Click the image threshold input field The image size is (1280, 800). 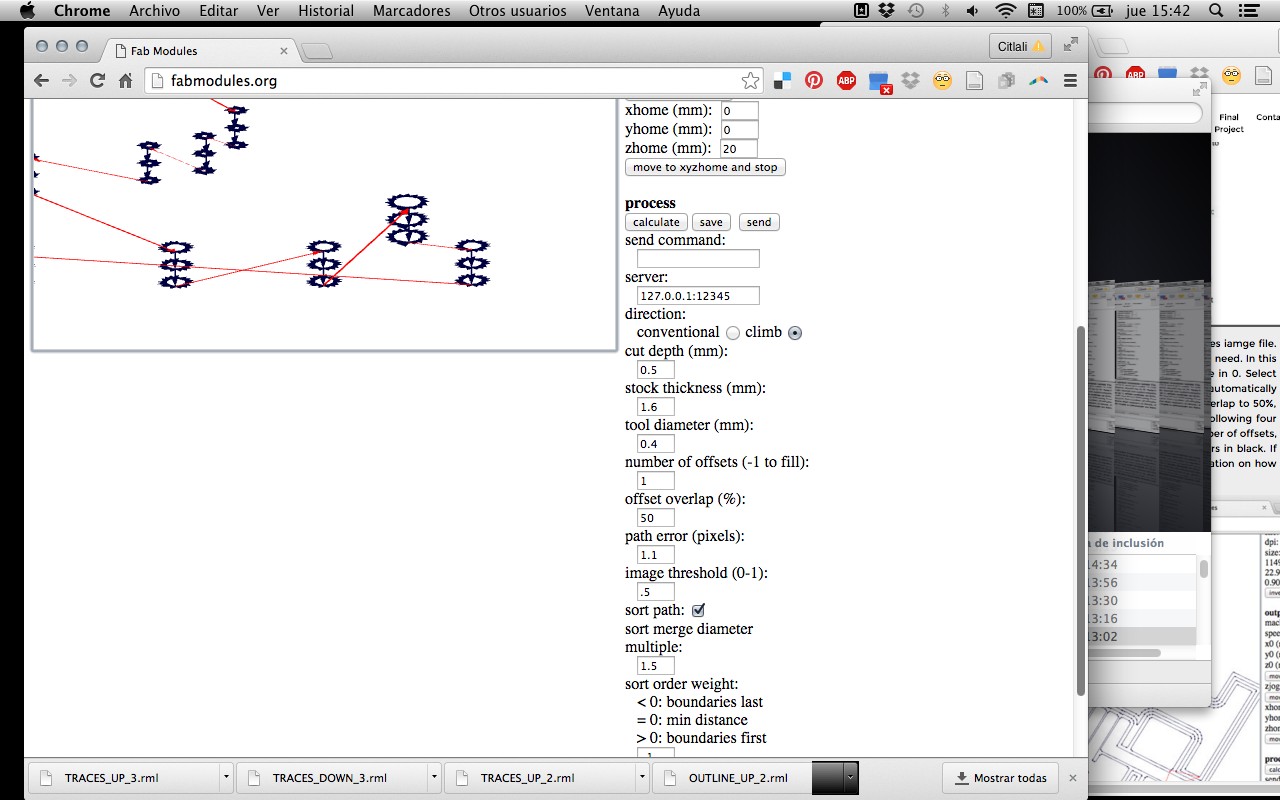coord(656,592)
